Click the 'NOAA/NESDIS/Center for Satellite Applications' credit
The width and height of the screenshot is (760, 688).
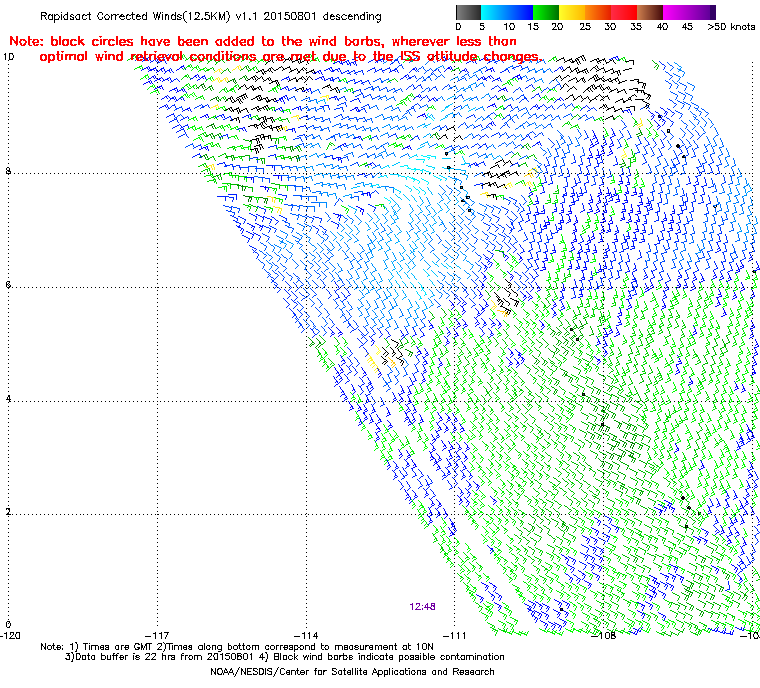[x=352, y=672]
